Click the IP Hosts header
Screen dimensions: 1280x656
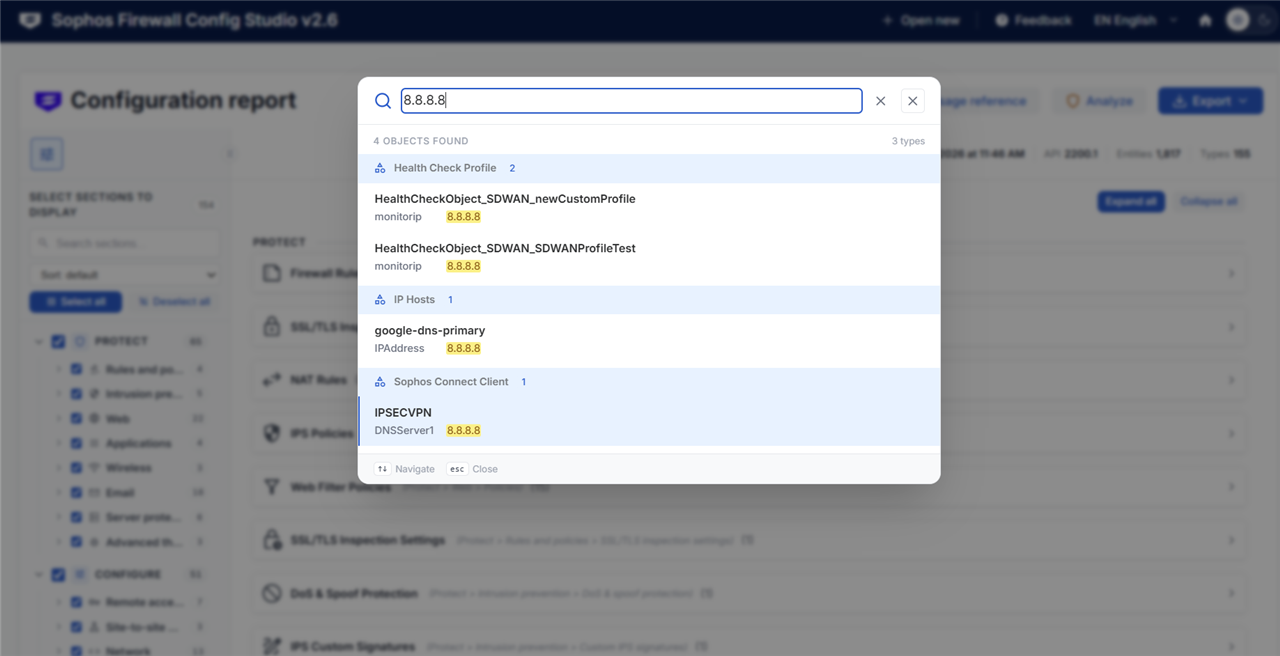[x=649, y=300]
